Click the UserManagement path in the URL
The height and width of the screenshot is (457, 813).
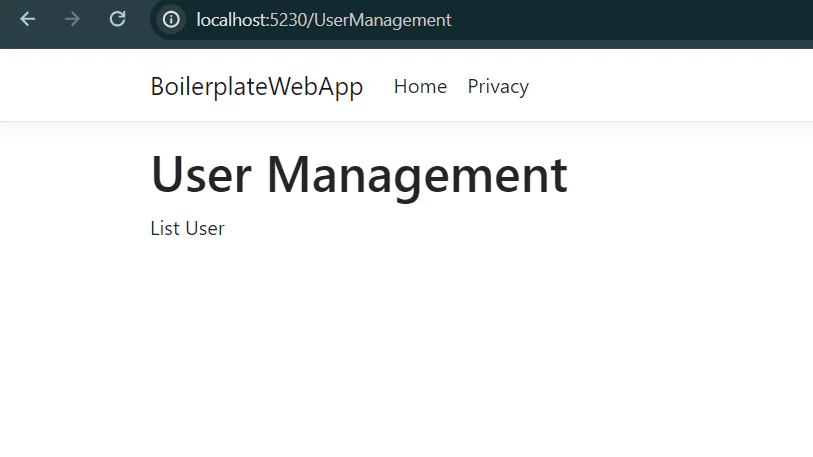[383, 19]
